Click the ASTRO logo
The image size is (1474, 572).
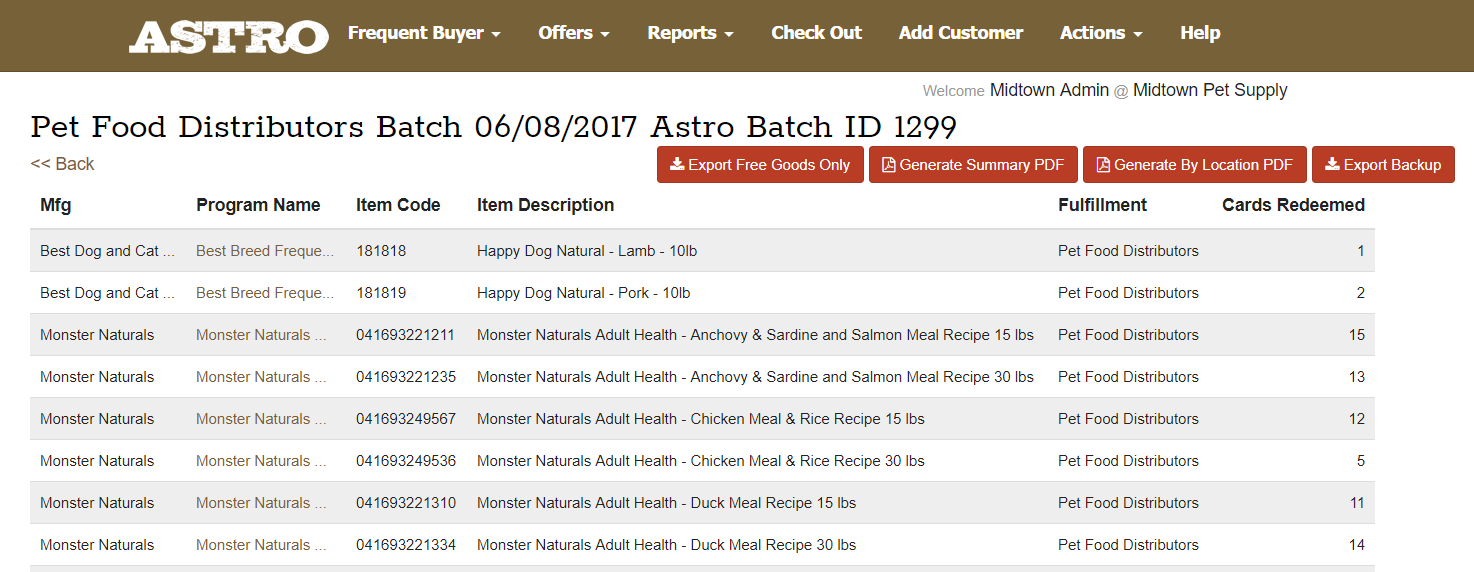pos(229,36)
